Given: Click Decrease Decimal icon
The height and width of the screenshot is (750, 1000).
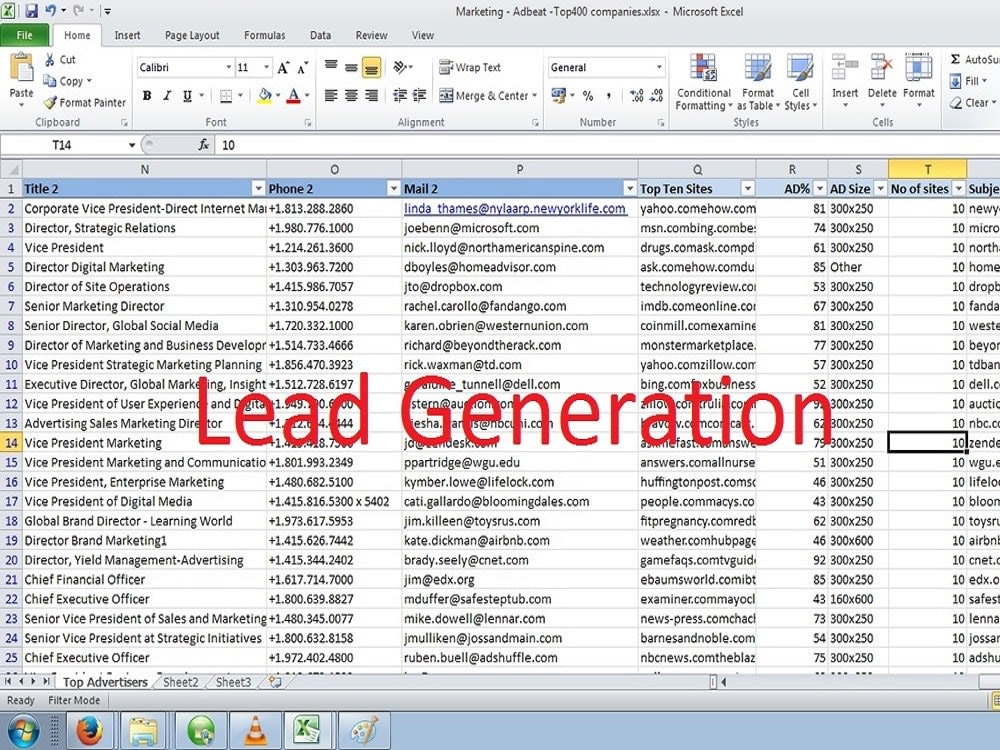Looking at the screenshot, I should [657, 96].
